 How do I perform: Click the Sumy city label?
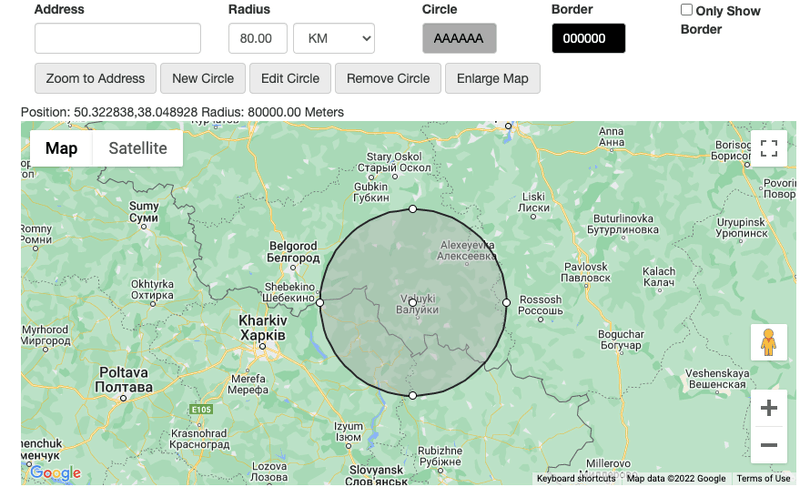[143, 212]
